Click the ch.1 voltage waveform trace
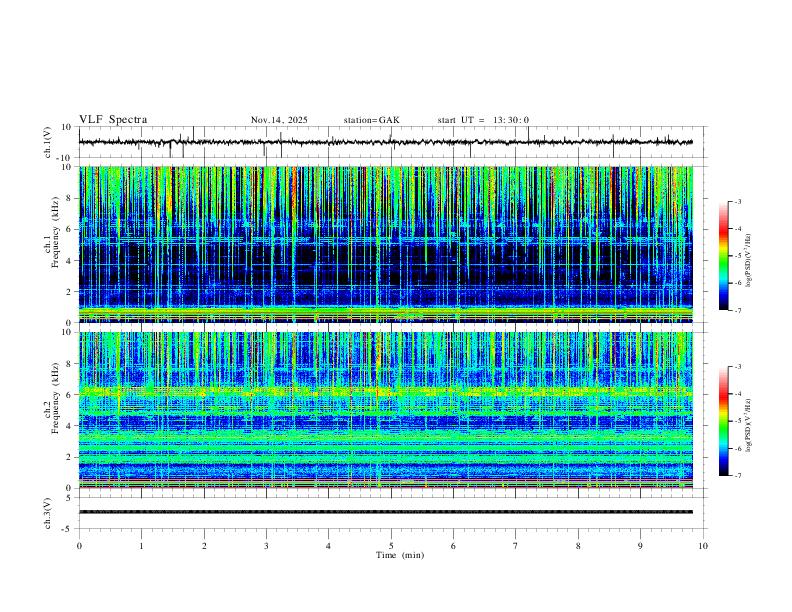The image size is (792, 612). [385, 142]
